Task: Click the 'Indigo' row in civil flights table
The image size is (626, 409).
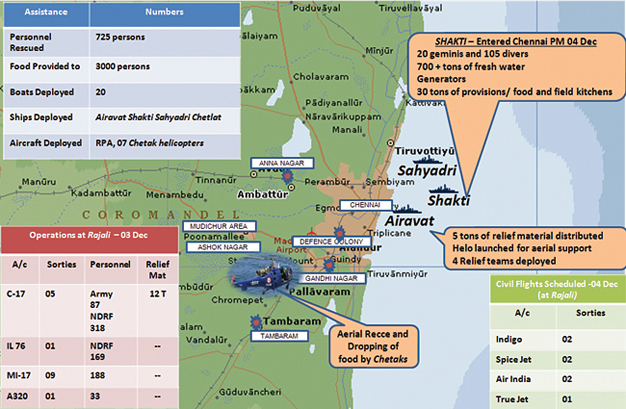Action: click(x=558, y=339)
